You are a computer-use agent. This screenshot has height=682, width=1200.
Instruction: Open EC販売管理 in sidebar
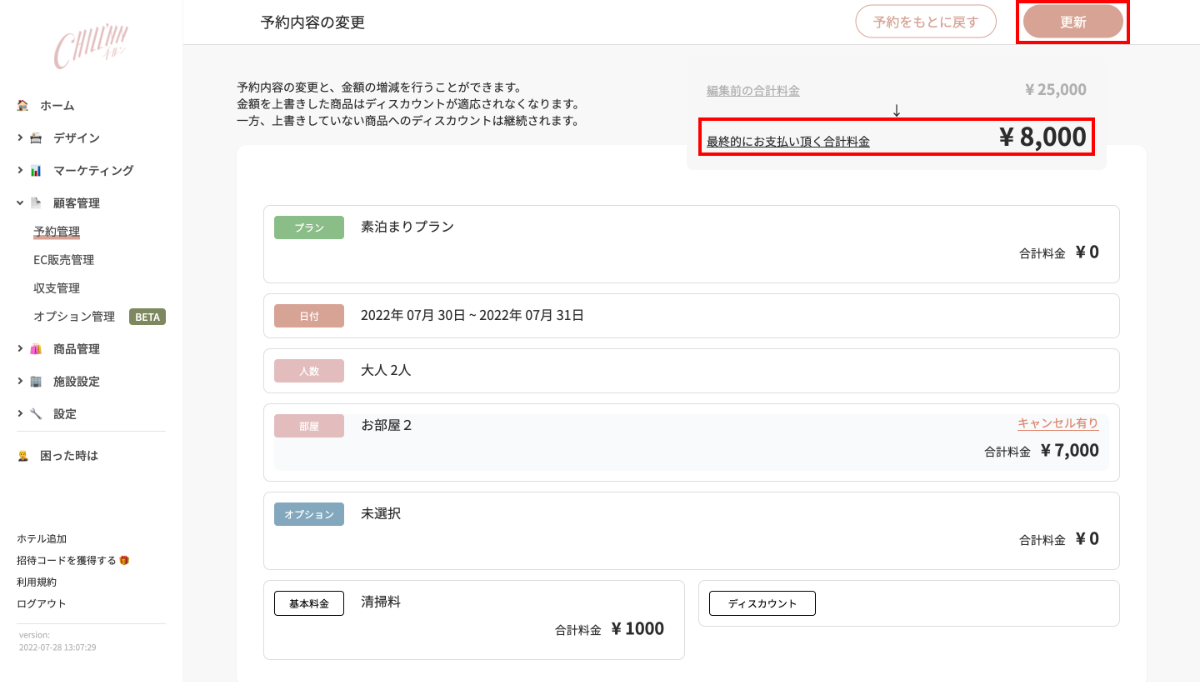(x=63, y=260)
